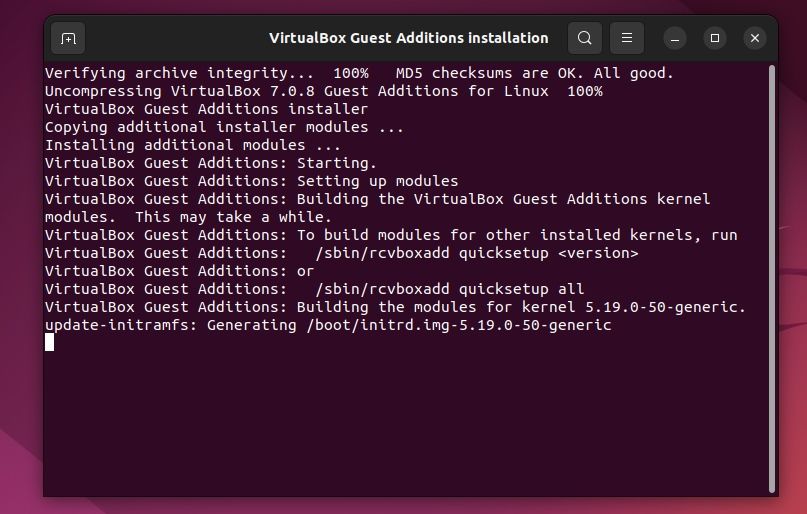Screen dimensions: 807x514
Task: Click the line 'Setting up modules'
Action: tap(252, 181)
